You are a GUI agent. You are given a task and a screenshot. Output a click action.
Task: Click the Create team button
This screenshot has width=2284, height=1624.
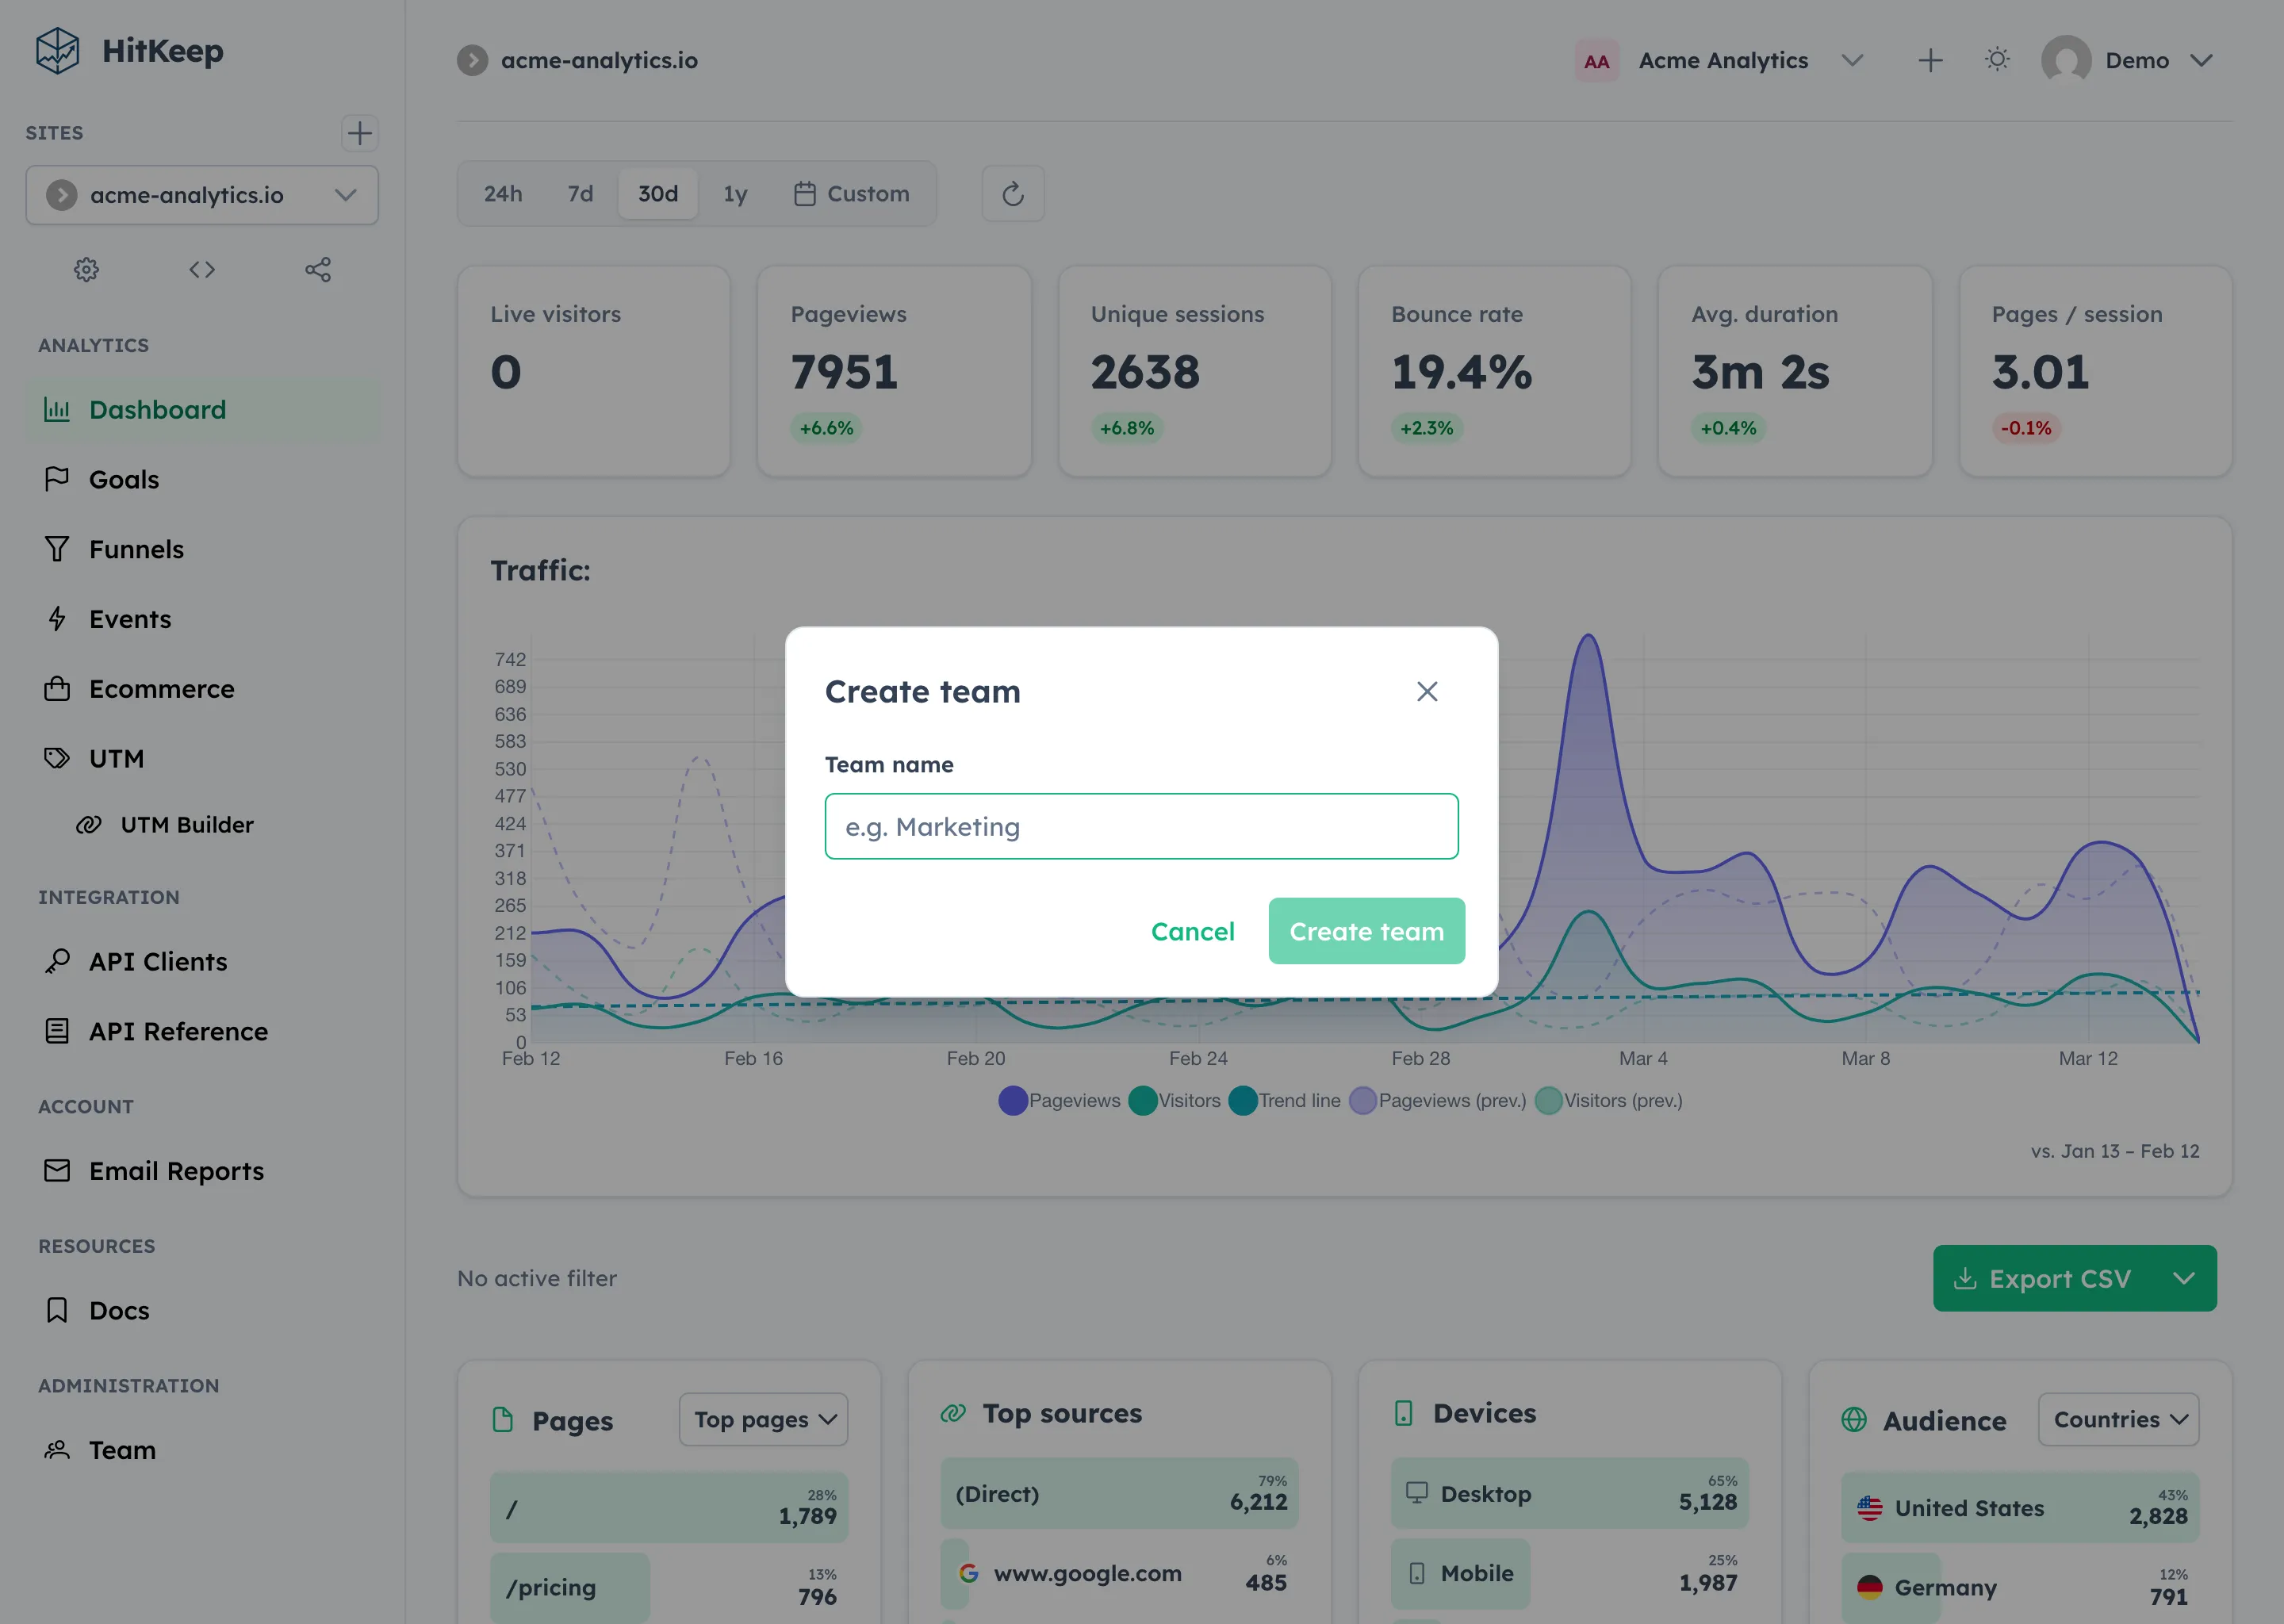click(x=1366, y=930)
